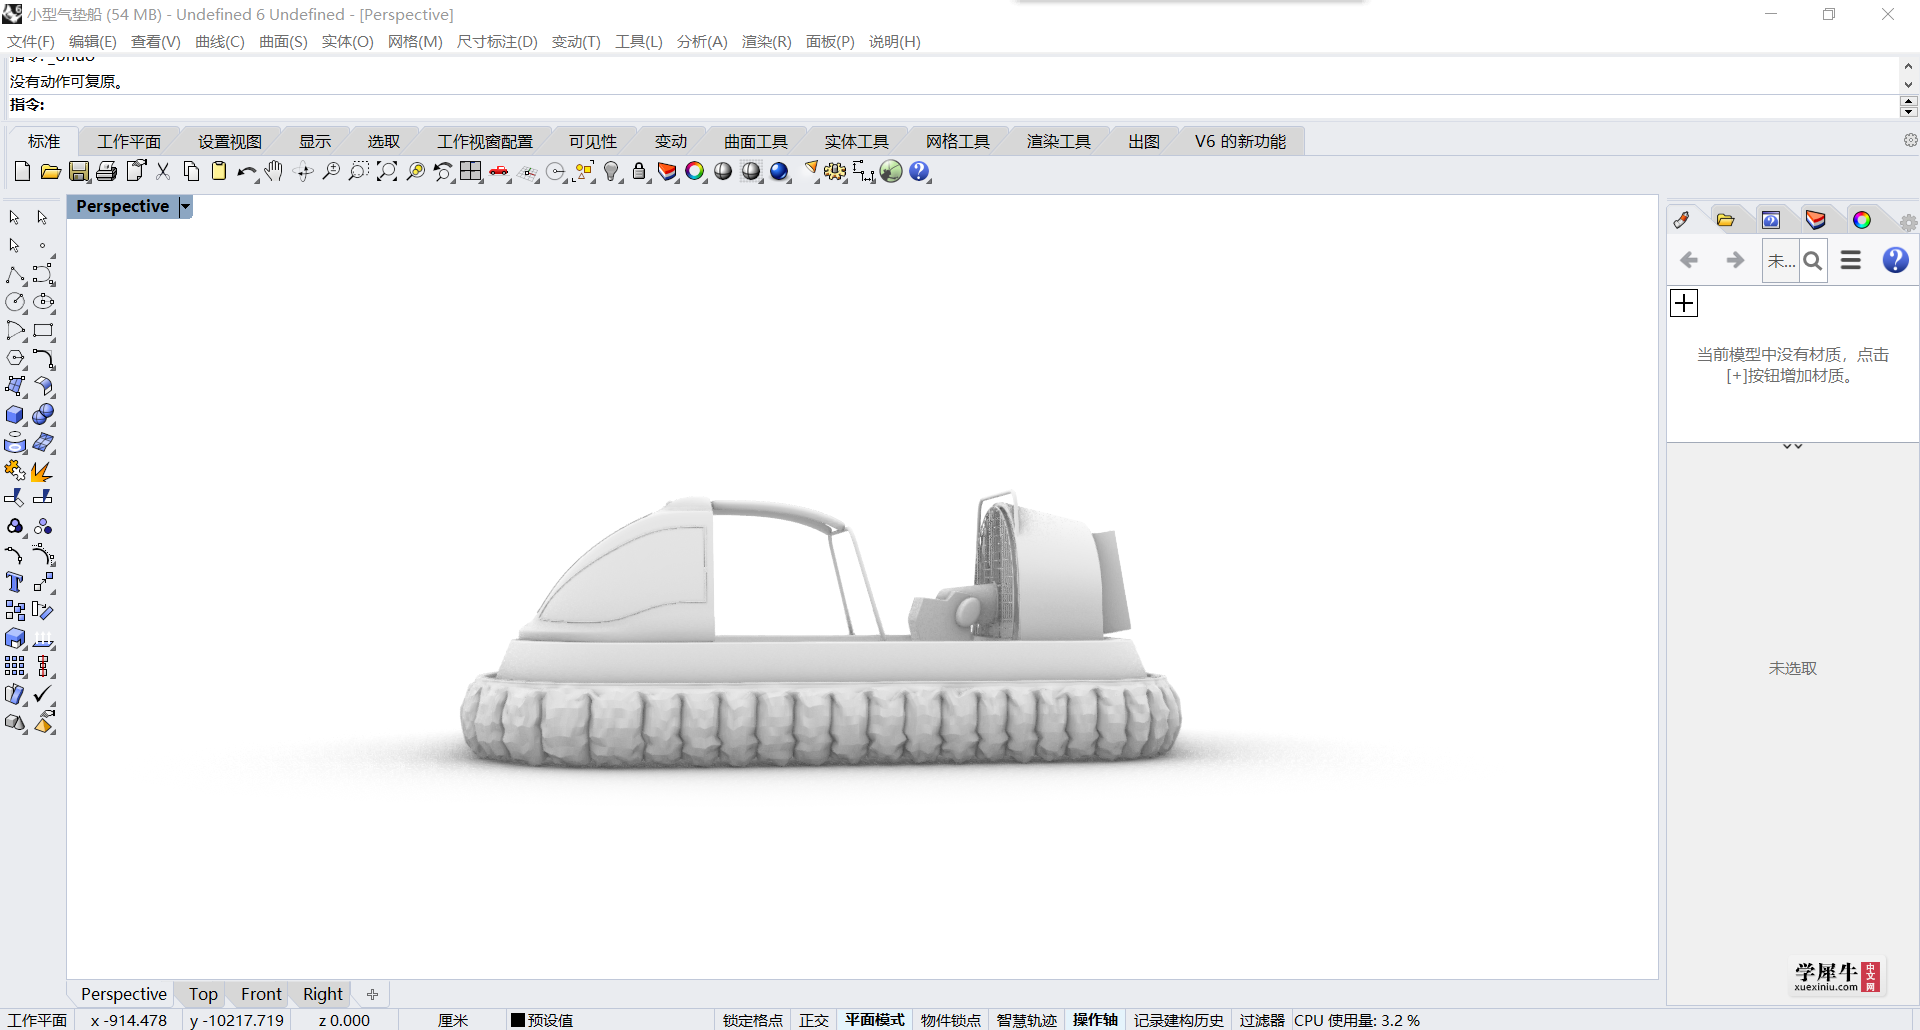Click the 预设值 layer color swatch
1920x1030 pixels.
coord(518,1020)
